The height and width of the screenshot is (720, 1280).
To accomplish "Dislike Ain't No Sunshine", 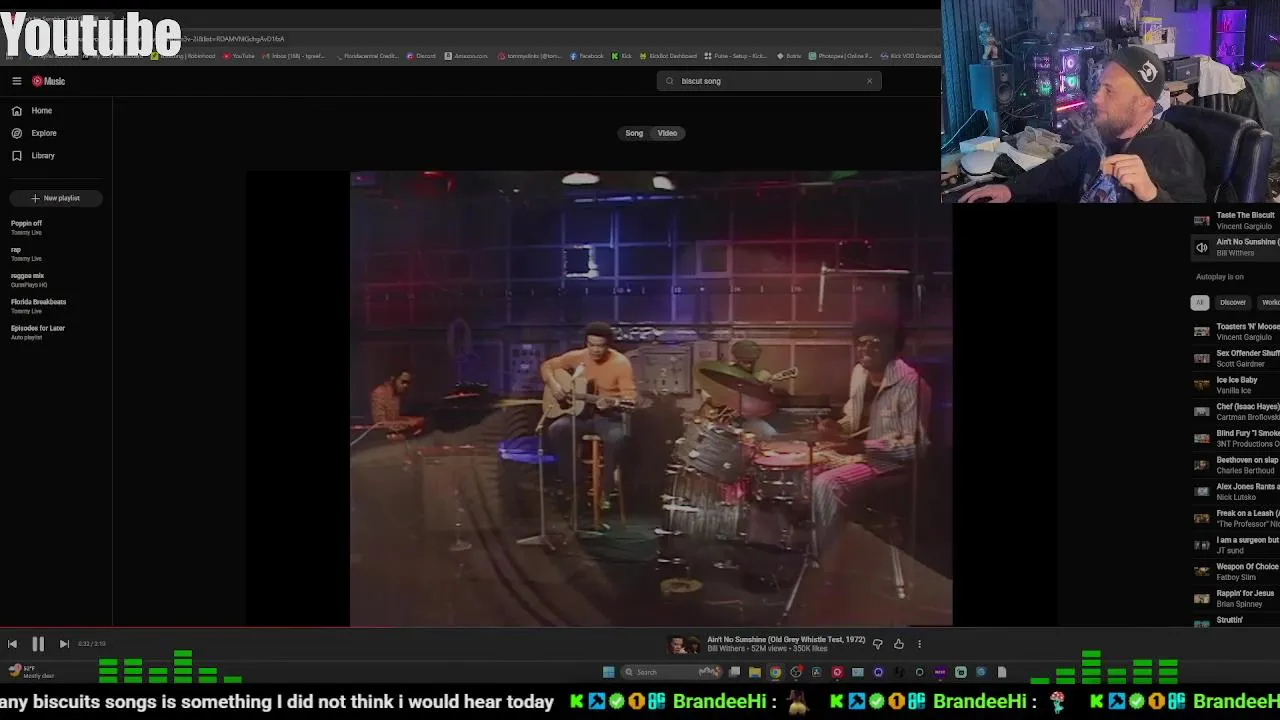I will tap(877, 644).
